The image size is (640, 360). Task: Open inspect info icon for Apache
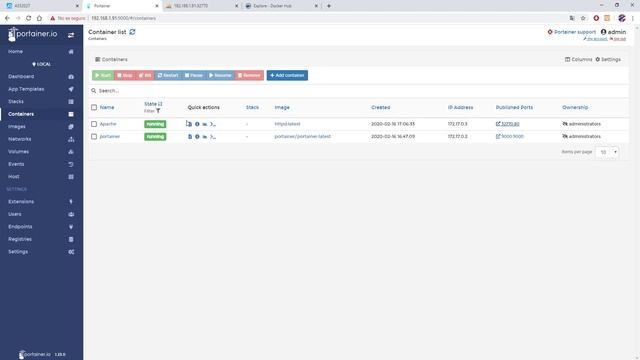[197, 124]
